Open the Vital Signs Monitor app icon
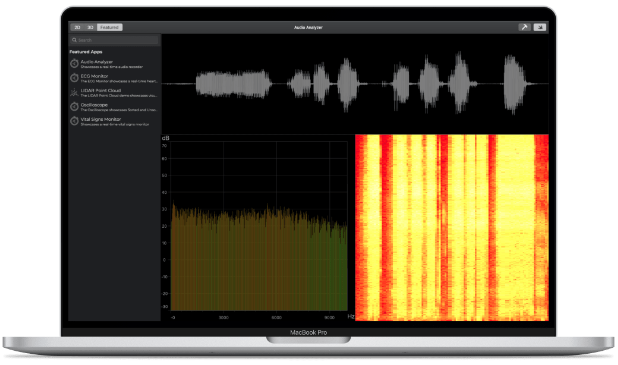The width and height of the screenshot is (618, 365). [x=74, y=121]
